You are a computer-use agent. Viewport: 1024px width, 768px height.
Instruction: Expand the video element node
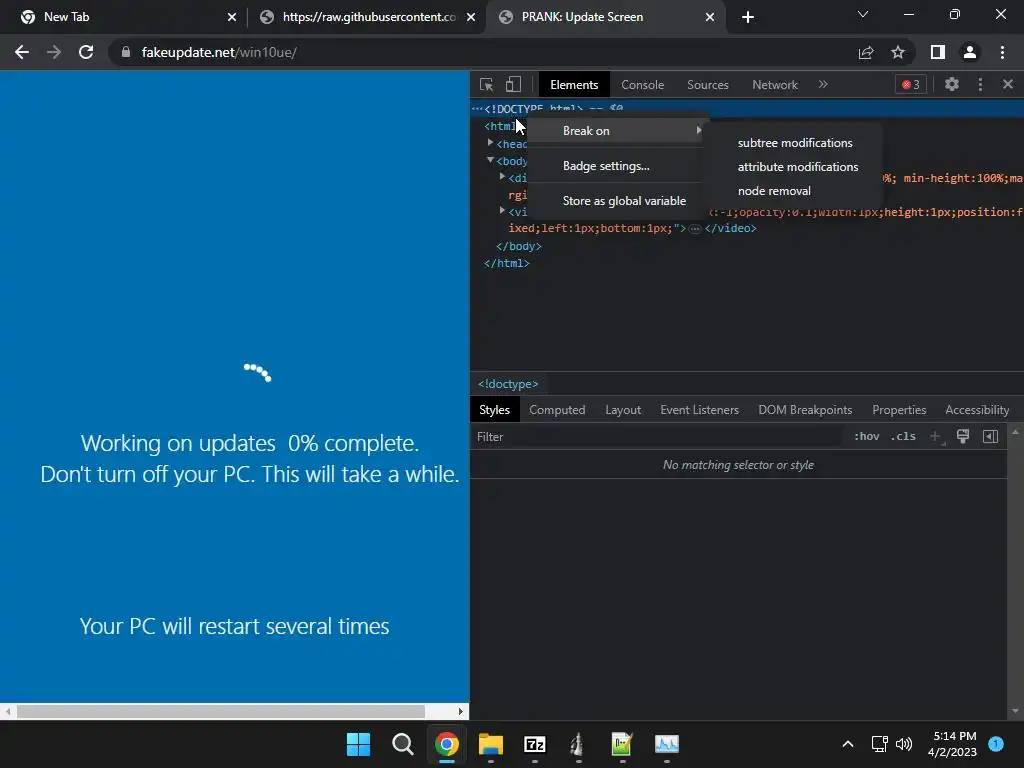(x=502, y=210)
